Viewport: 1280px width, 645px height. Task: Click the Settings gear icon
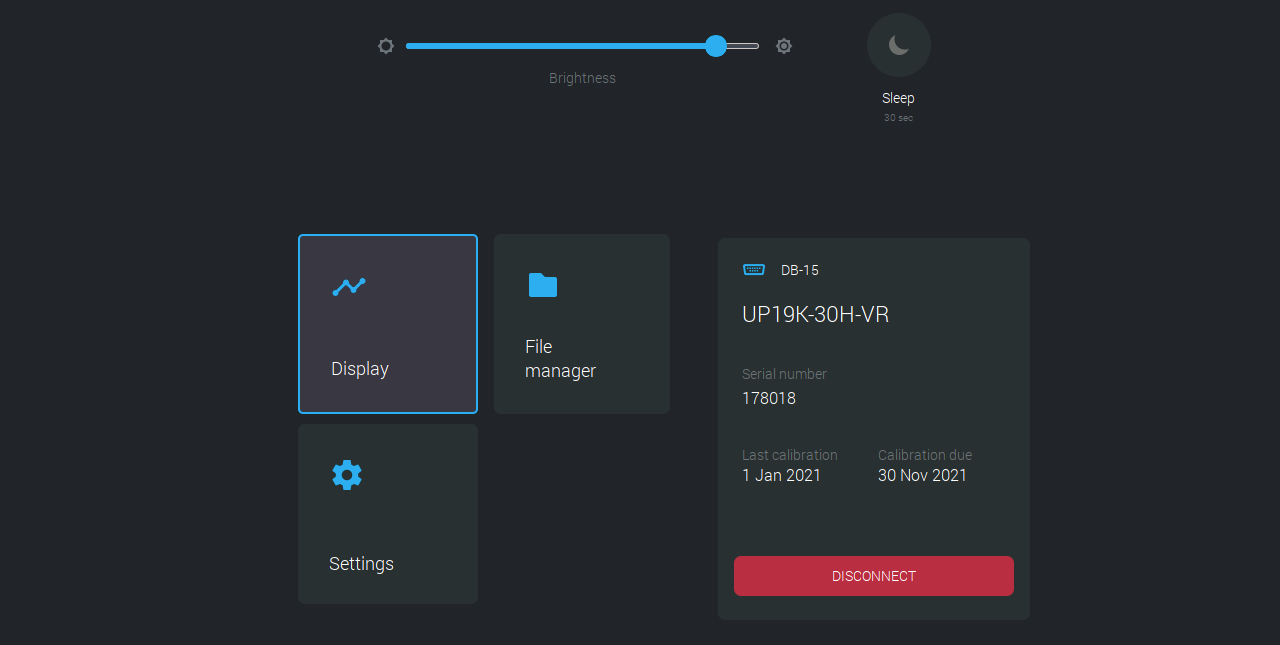tap(347, 475)
